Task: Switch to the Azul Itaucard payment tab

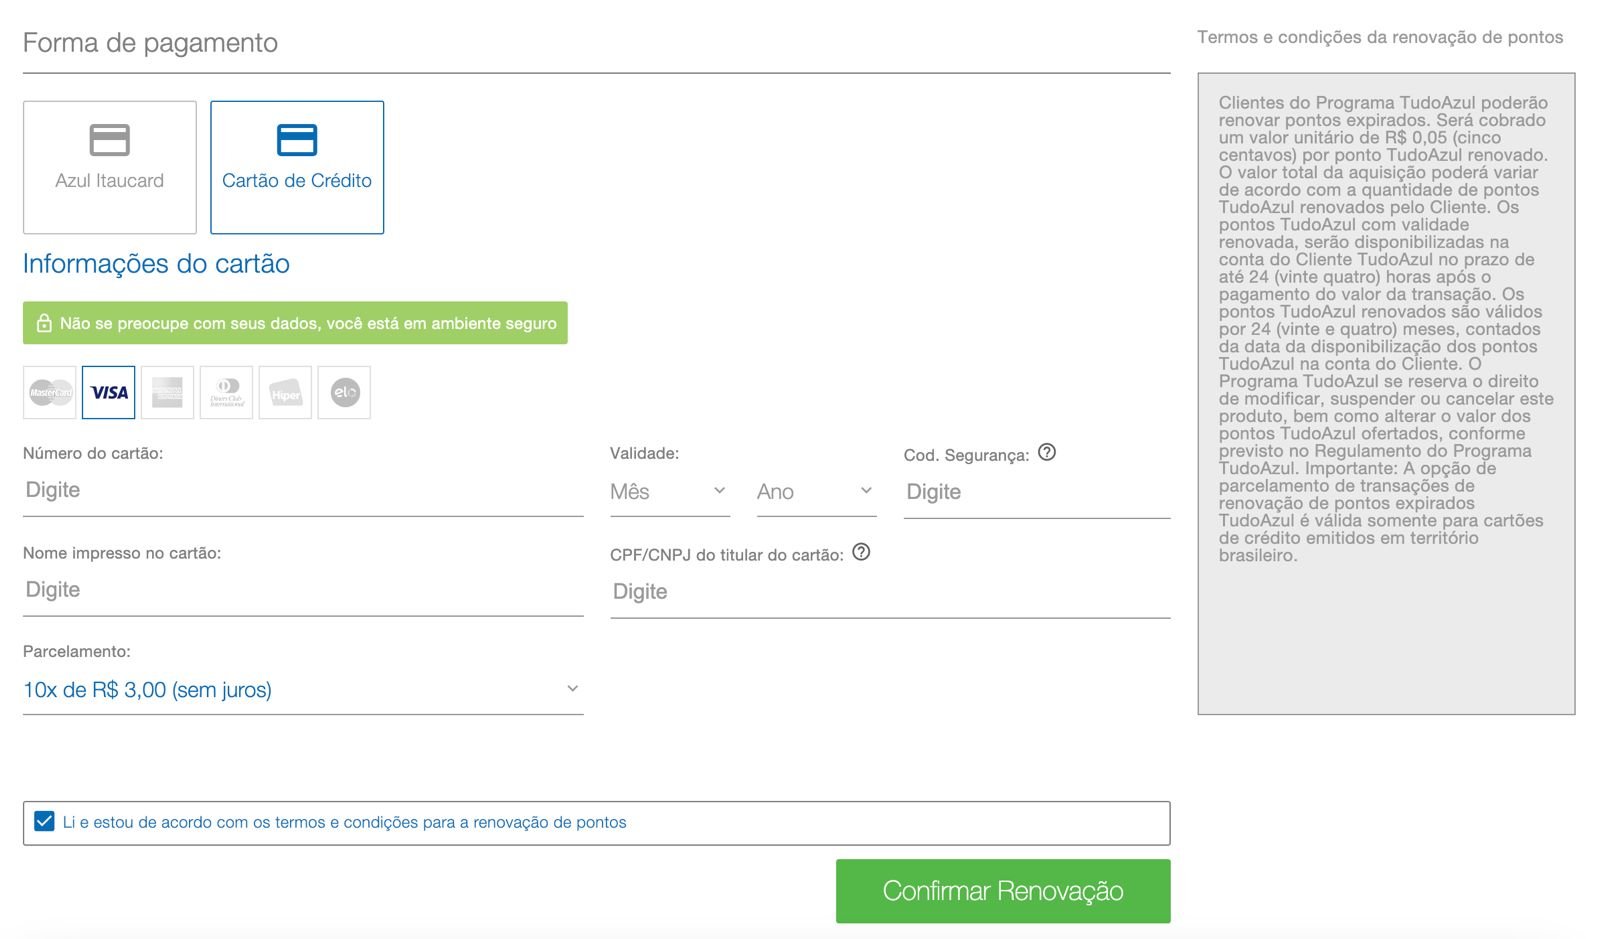Action: tap(110, 167)
